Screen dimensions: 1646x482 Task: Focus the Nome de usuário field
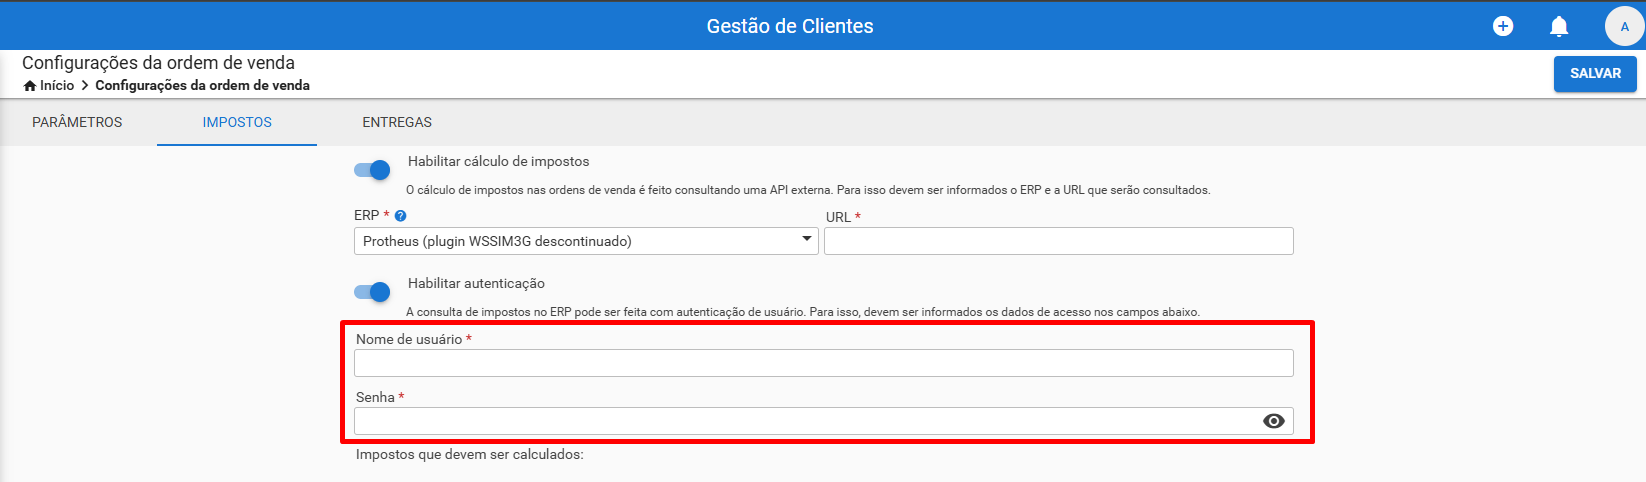tap(824, 363)
